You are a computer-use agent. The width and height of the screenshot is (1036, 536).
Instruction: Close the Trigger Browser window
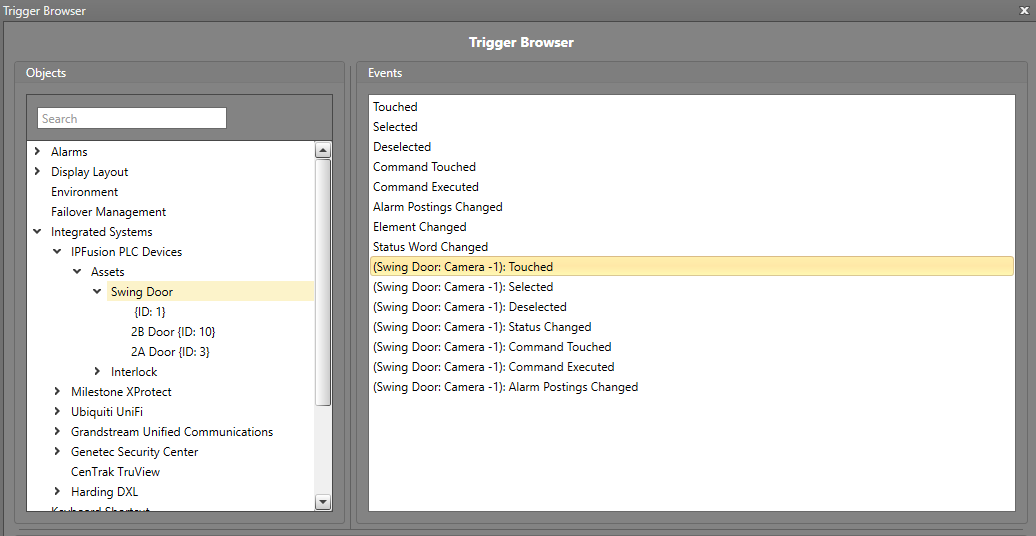1024,10
